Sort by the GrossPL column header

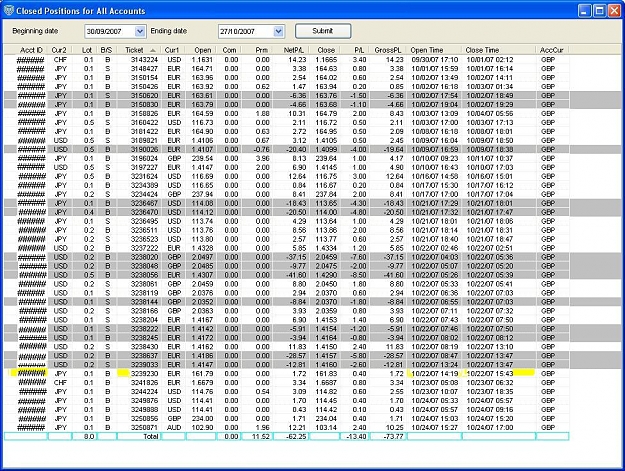pos(387,50)
